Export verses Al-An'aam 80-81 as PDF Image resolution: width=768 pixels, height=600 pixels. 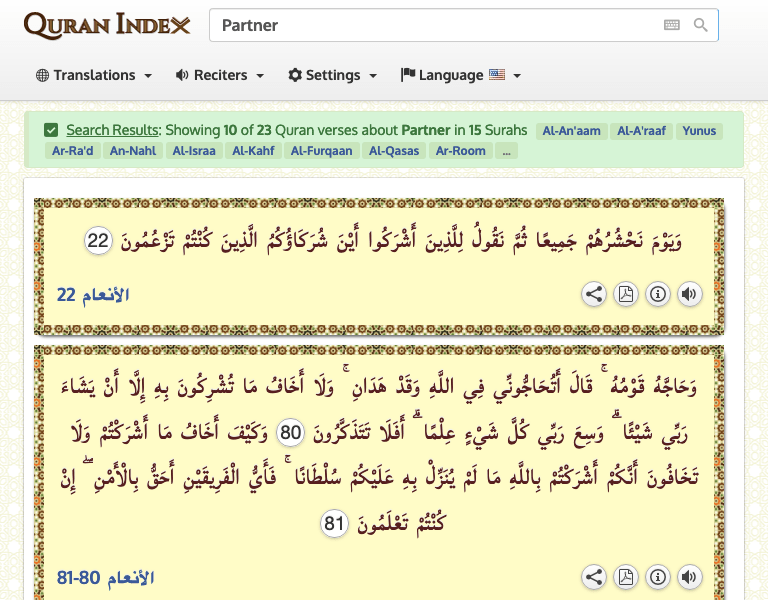tap(626, 577)
